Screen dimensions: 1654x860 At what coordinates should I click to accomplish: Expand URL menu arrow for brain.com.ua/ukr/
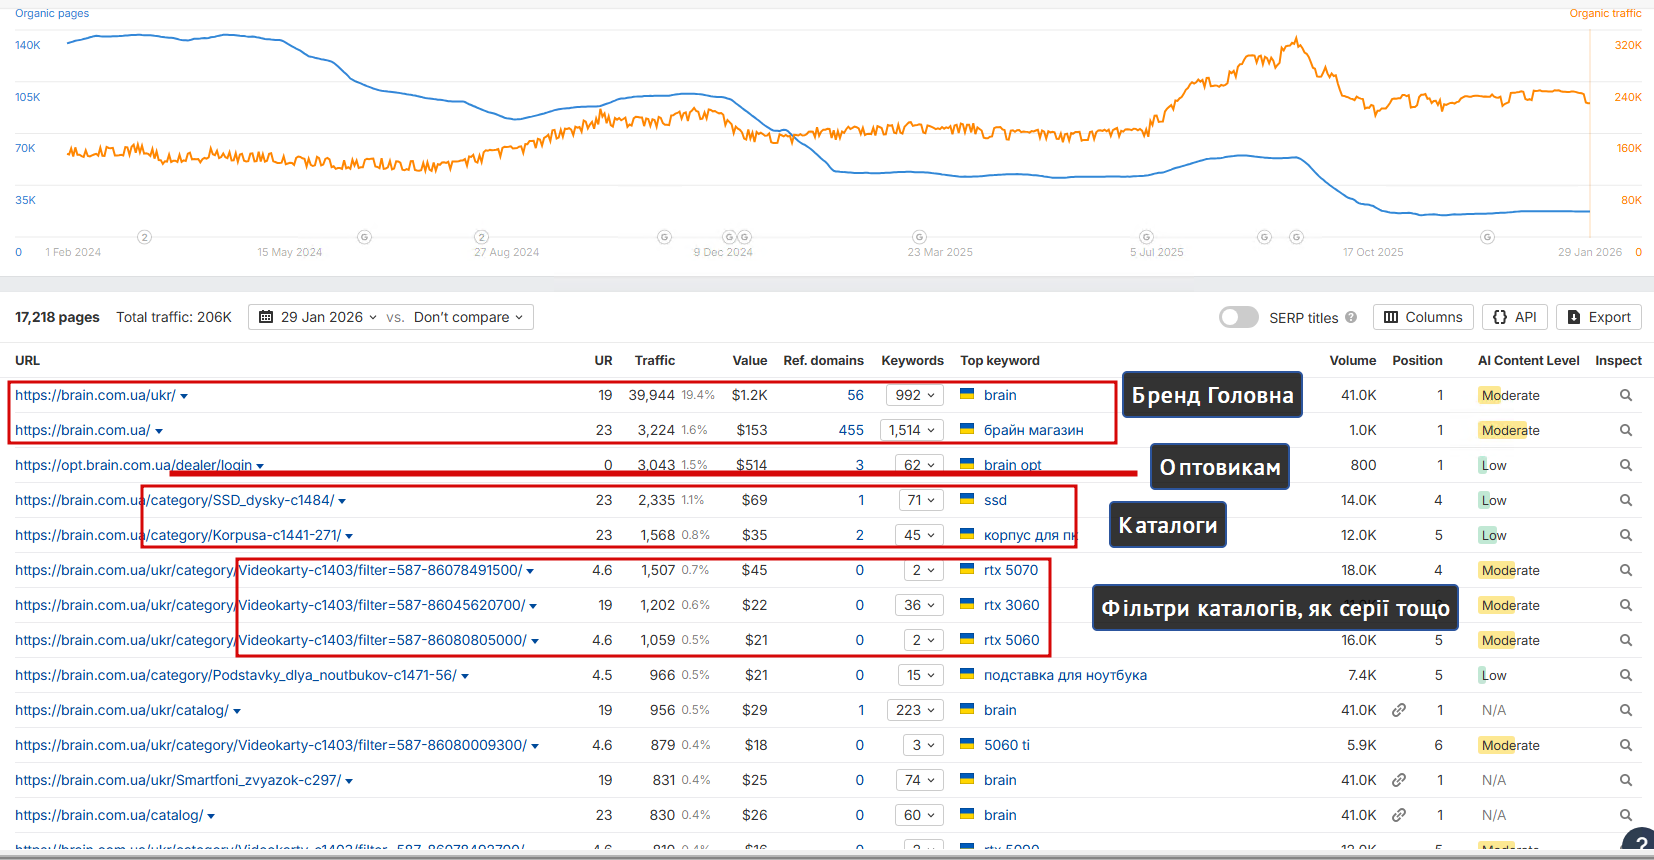(184, 396)
